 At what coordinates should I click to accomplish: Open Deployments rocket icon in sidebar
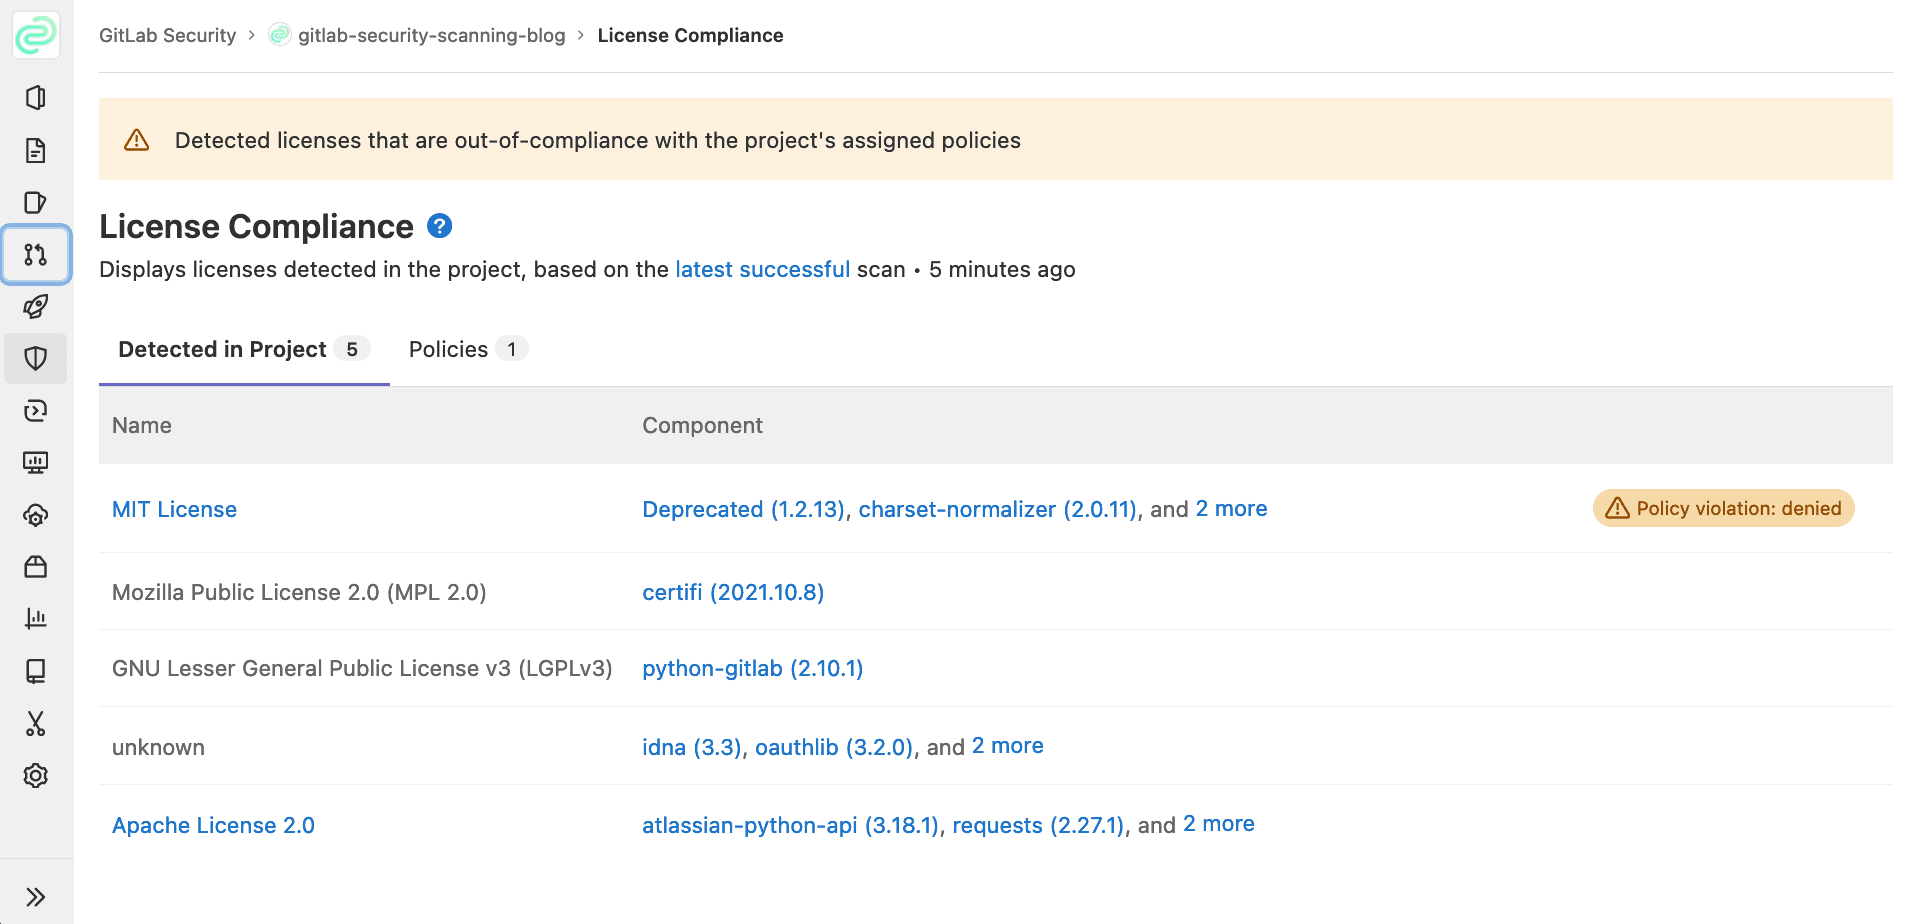pyautogui.click(x=36, y=307)
